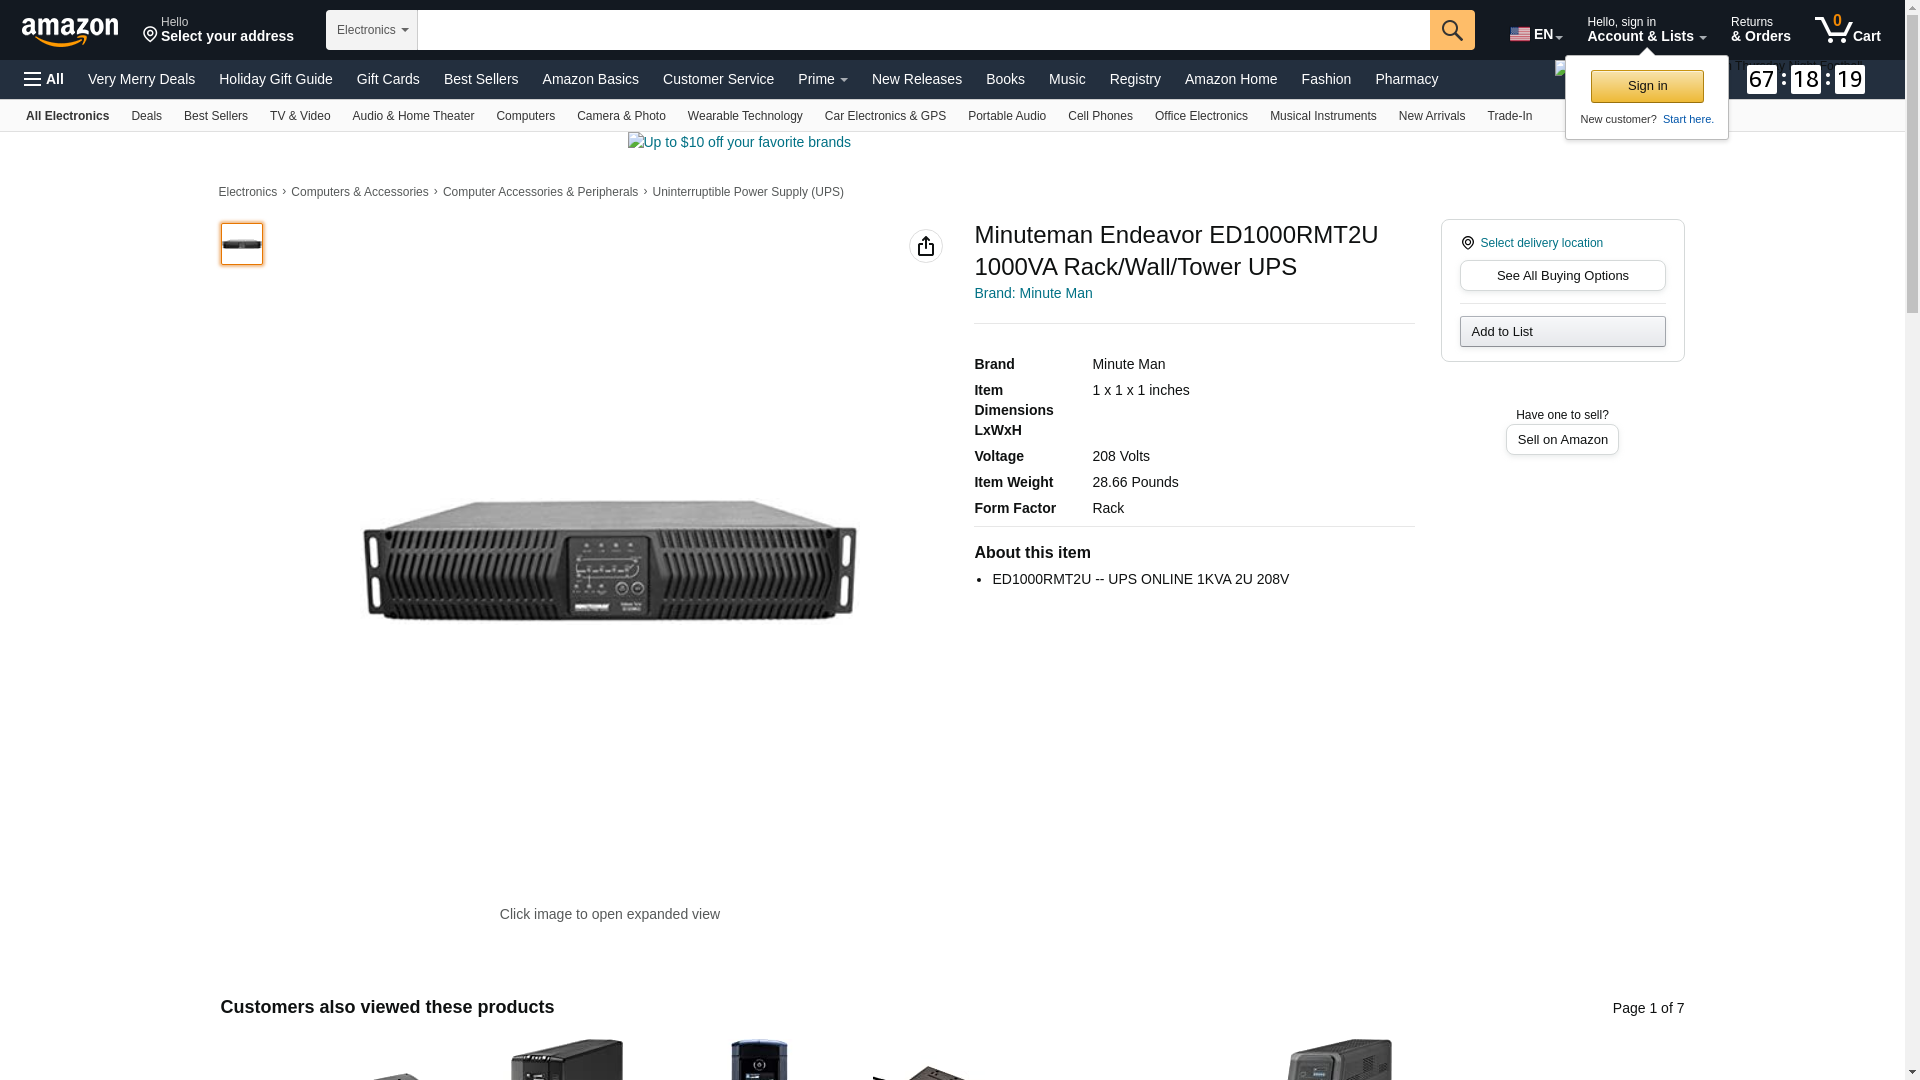The width and height of the screenshot is (1920, 1080).
Task: Click the search magnifier button
Action: [1451, 30]
